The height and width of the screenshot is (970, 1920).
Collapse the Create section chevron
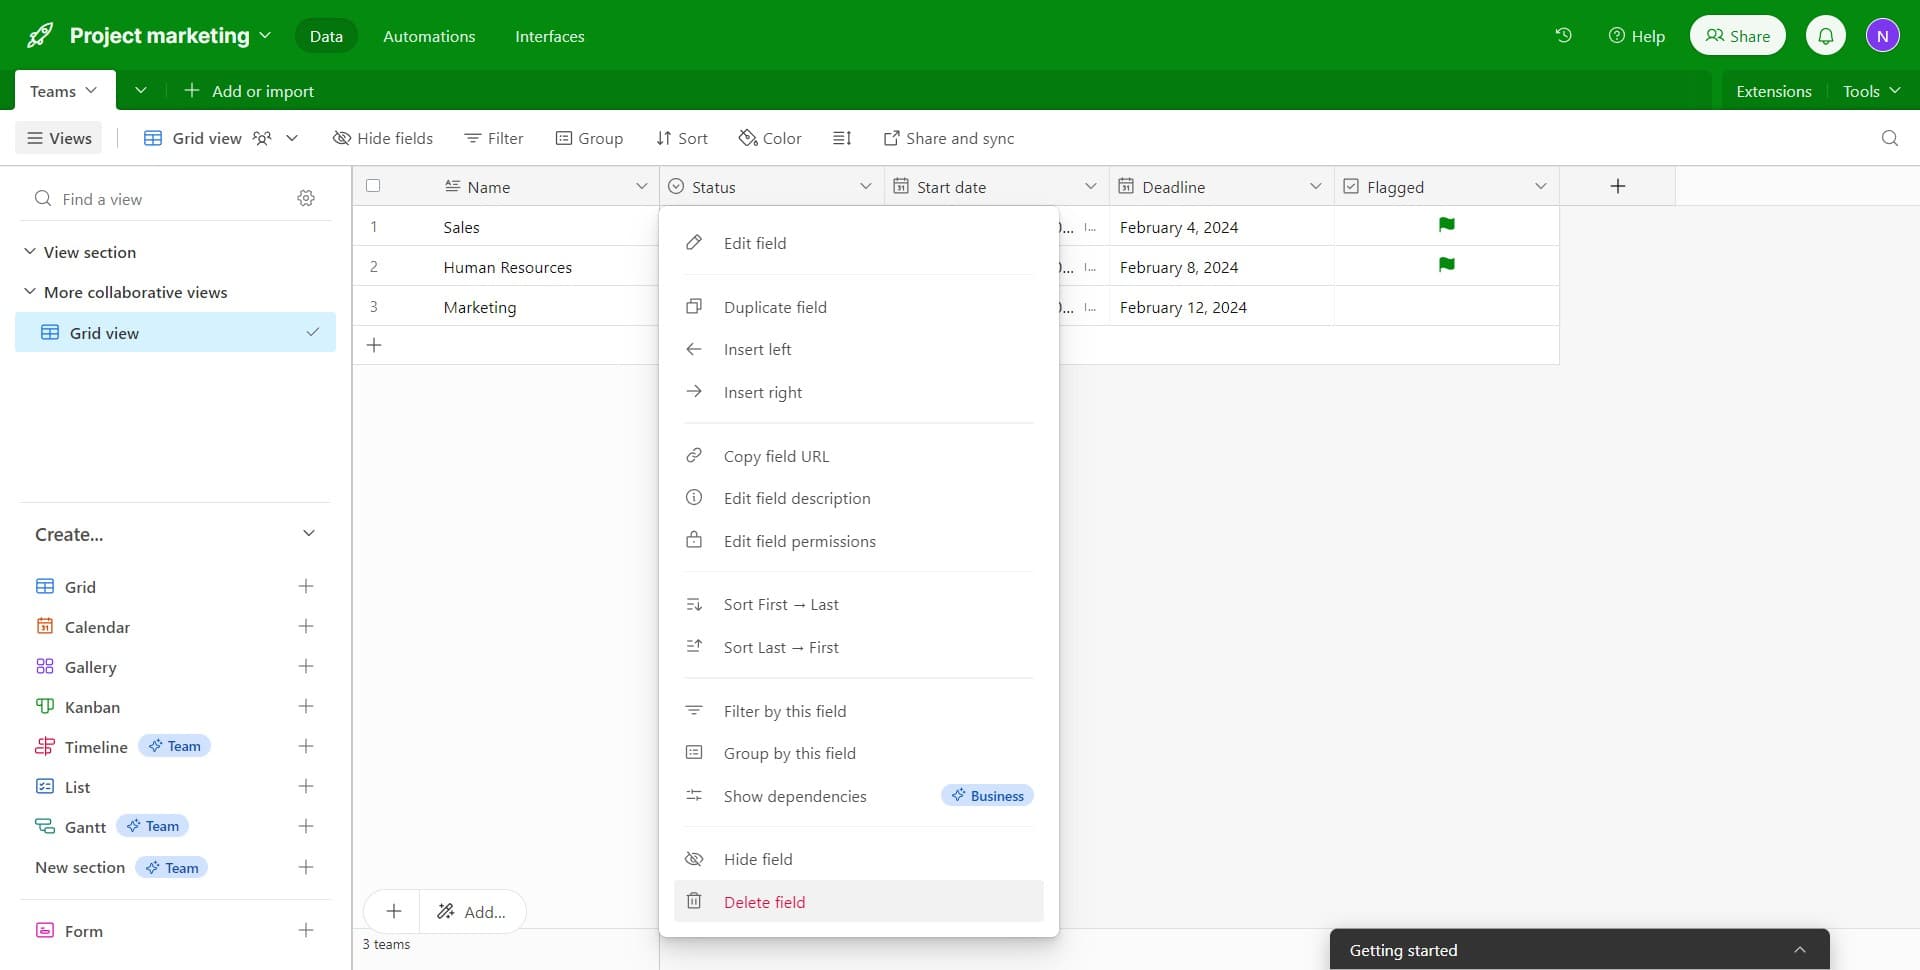point(308,534)
